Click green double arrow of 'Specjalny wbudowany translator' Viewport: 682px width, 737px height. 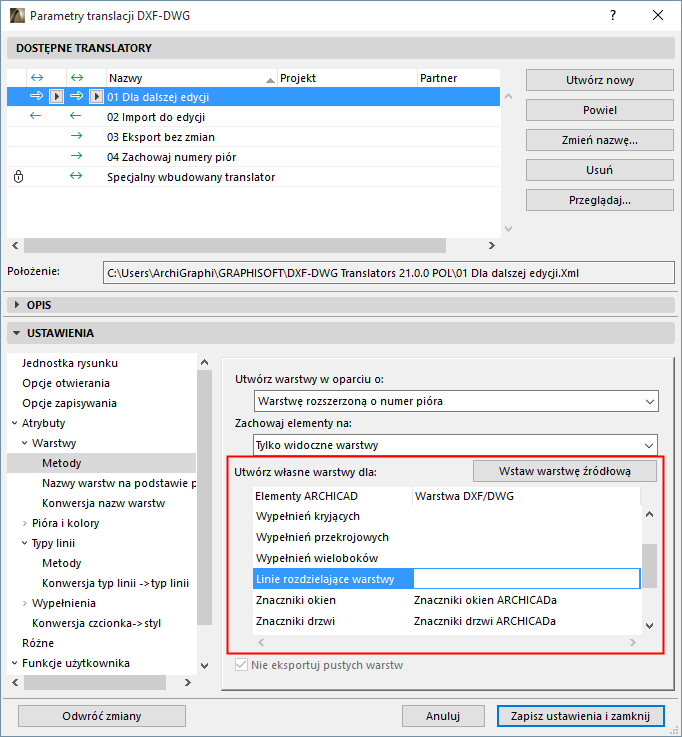click(76, 176)
